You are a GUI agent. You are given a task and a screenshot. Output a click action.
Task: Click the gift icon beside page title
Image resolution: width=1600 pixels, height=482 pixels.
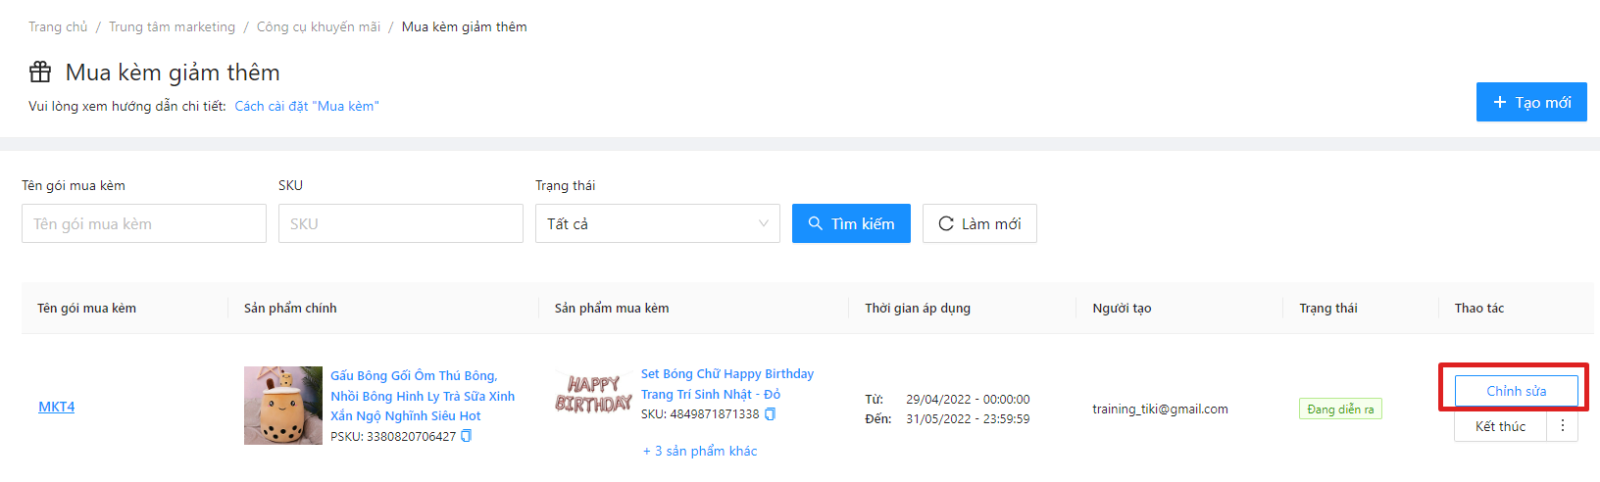tap(40, 72)
